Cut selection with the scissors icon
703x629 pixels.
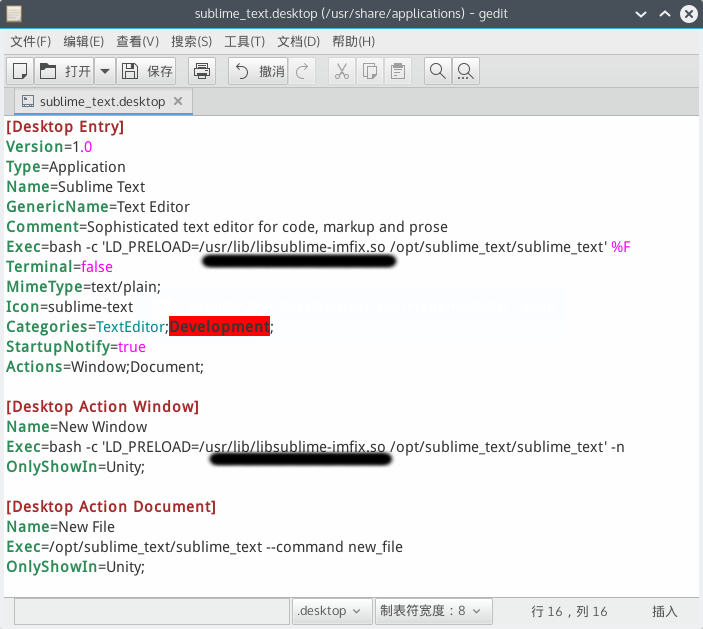342,71
